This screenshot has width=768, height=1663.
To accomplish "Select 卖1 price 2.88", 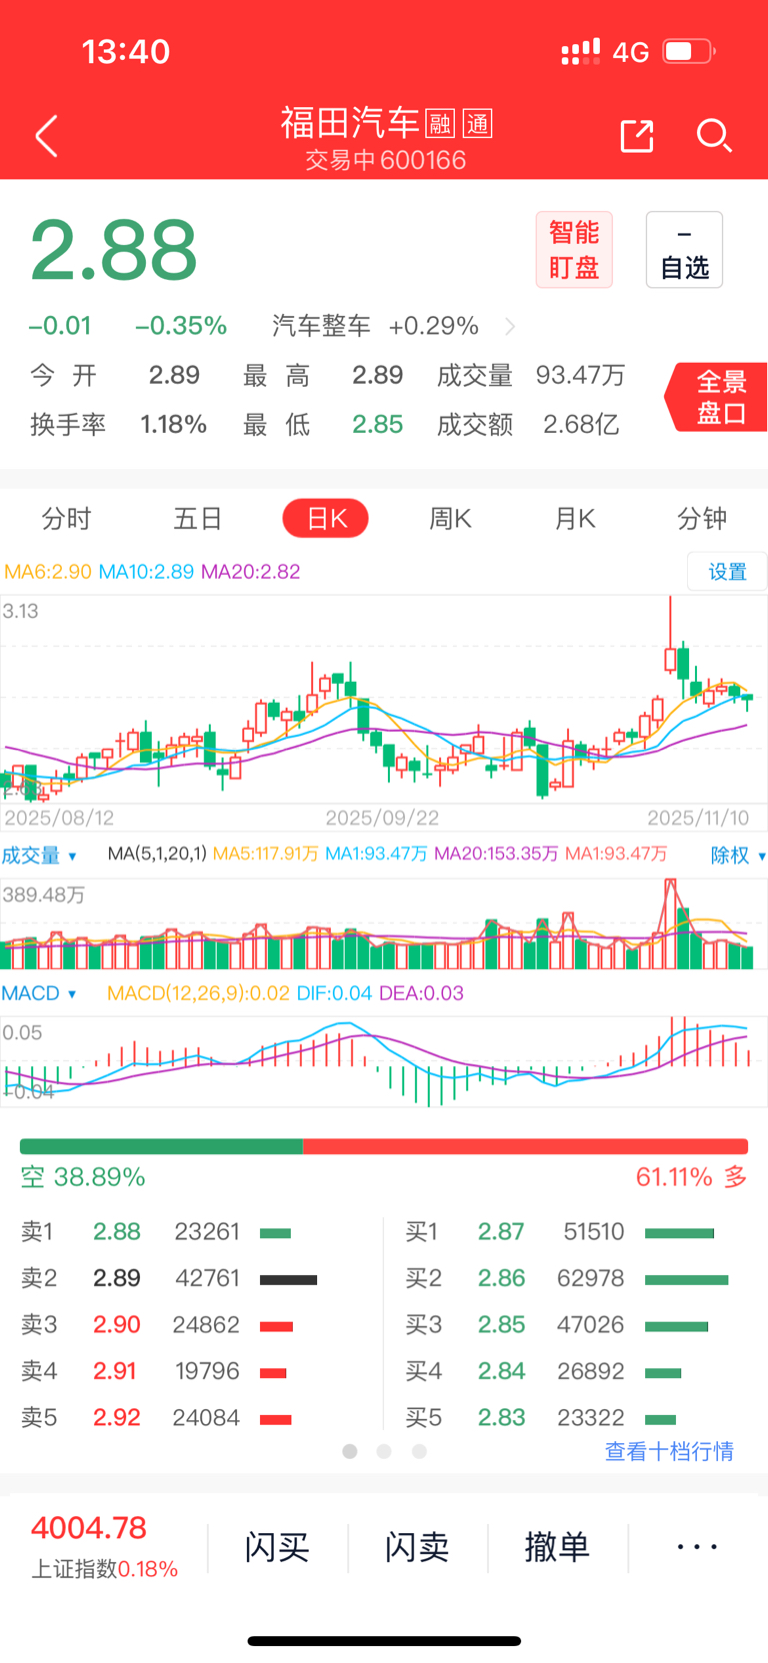I will click(x=117, y=1232).
